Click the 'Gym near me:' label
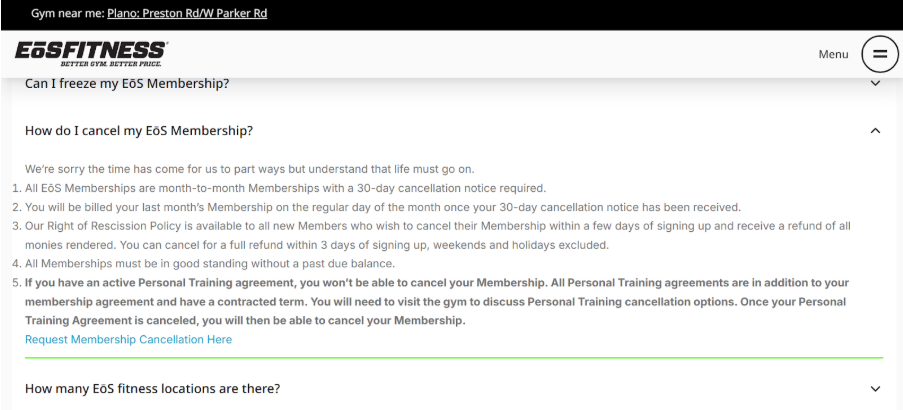903x410 pixels. tap(67, 13)
